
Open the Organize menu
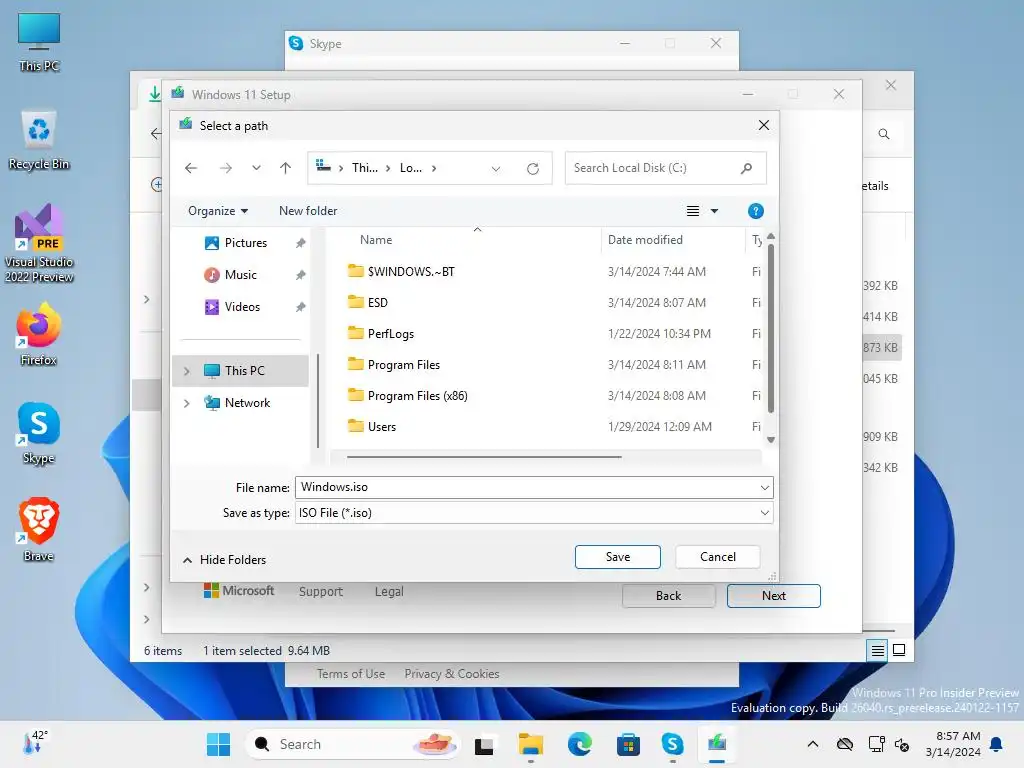(x=217, y=211)
